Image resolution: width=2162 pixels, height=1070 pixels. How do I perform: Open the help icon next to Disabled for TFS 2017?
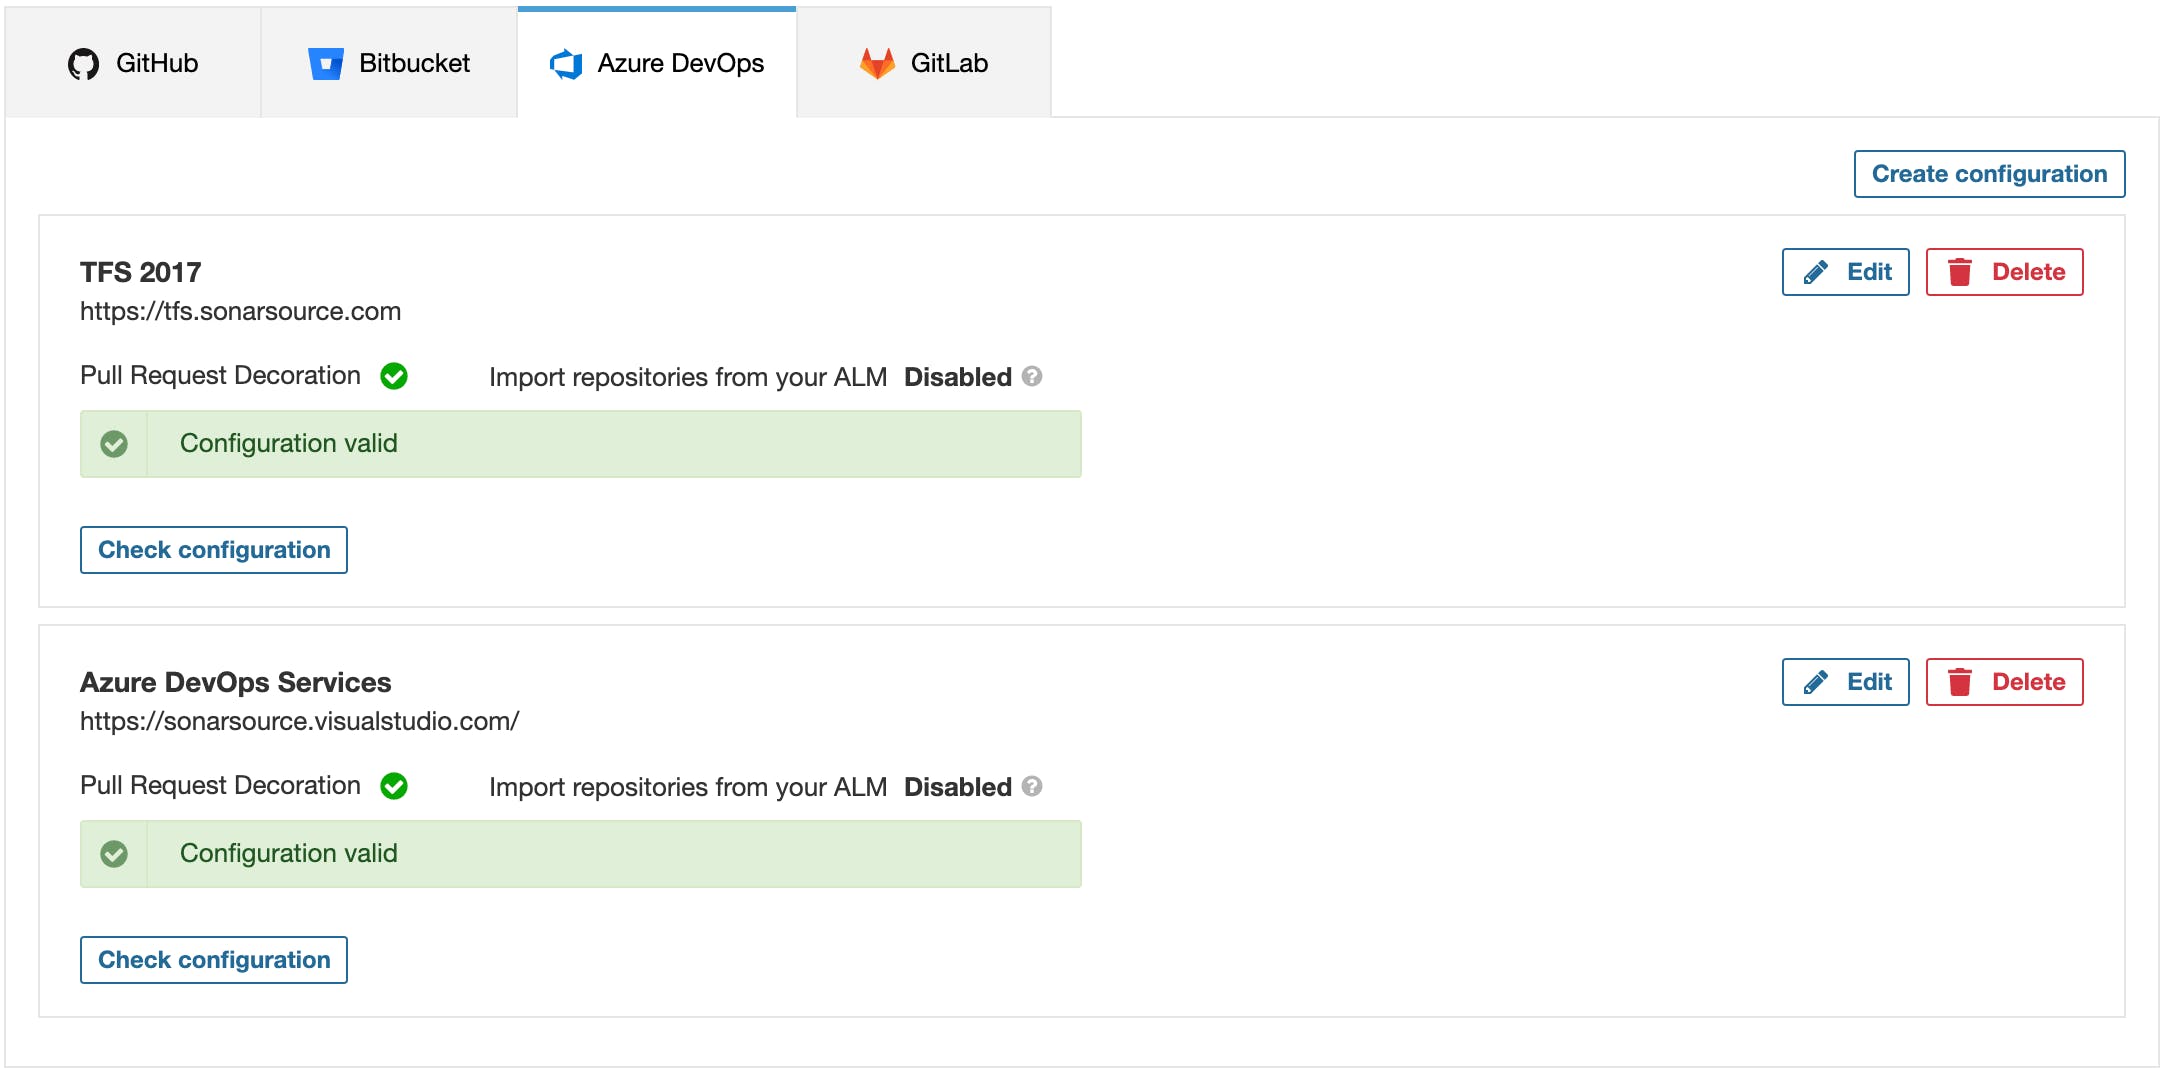coord(1033,378)
